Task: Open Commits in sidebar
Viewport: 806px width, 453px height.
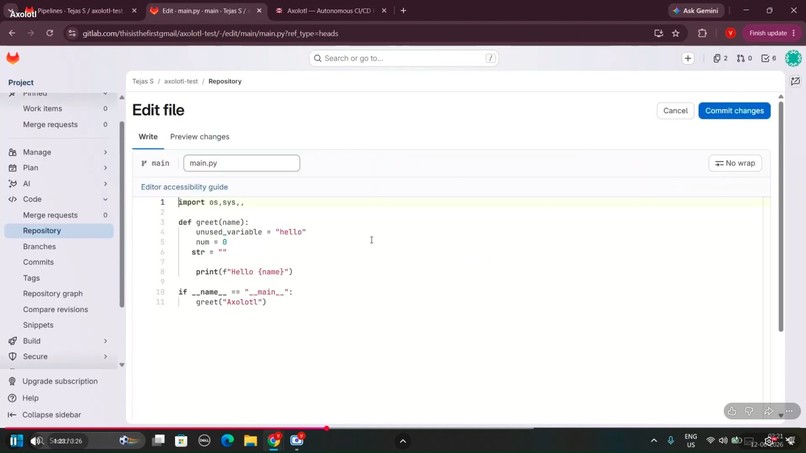Action: coord(38,262)
